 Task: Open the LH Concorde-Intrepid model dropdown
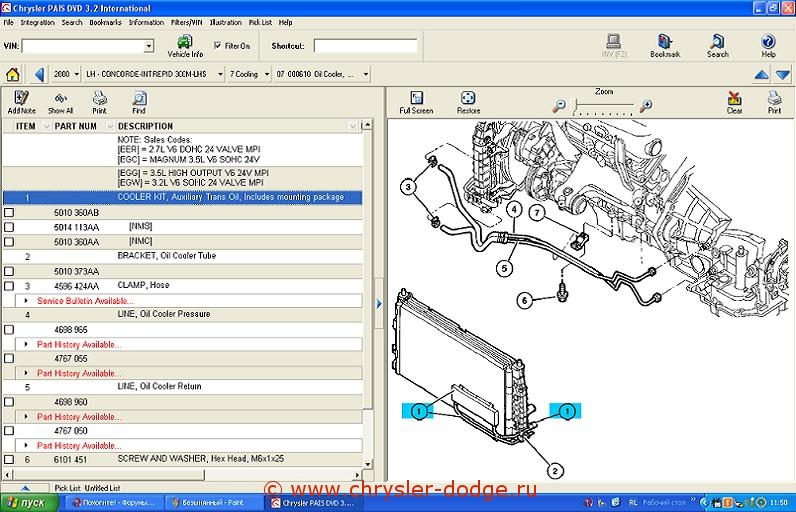[x=220, y=74]
